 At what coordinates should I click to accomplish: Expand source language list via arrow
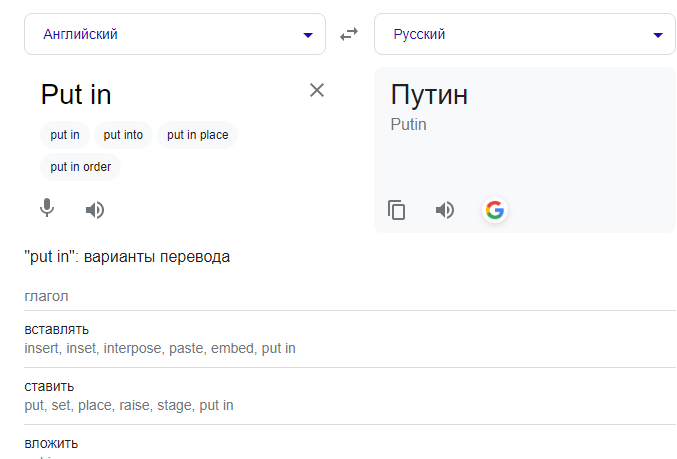(x=308, y=35)
